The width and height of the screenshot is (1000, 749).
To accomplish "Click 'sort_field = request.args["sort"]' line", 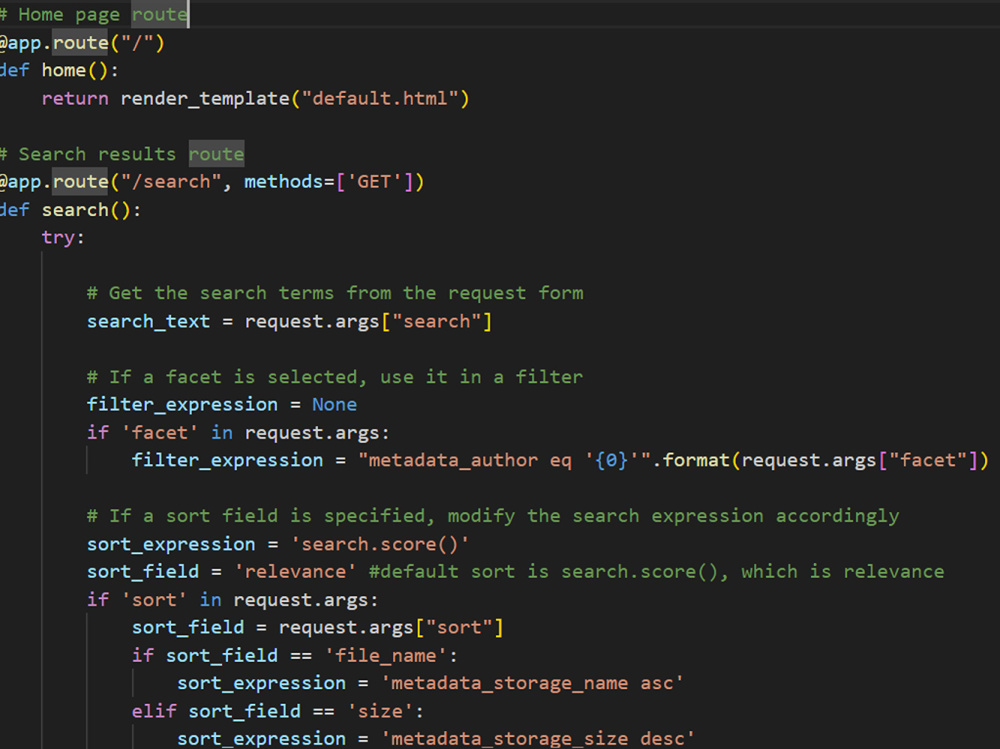I will [x=318, y=627].
